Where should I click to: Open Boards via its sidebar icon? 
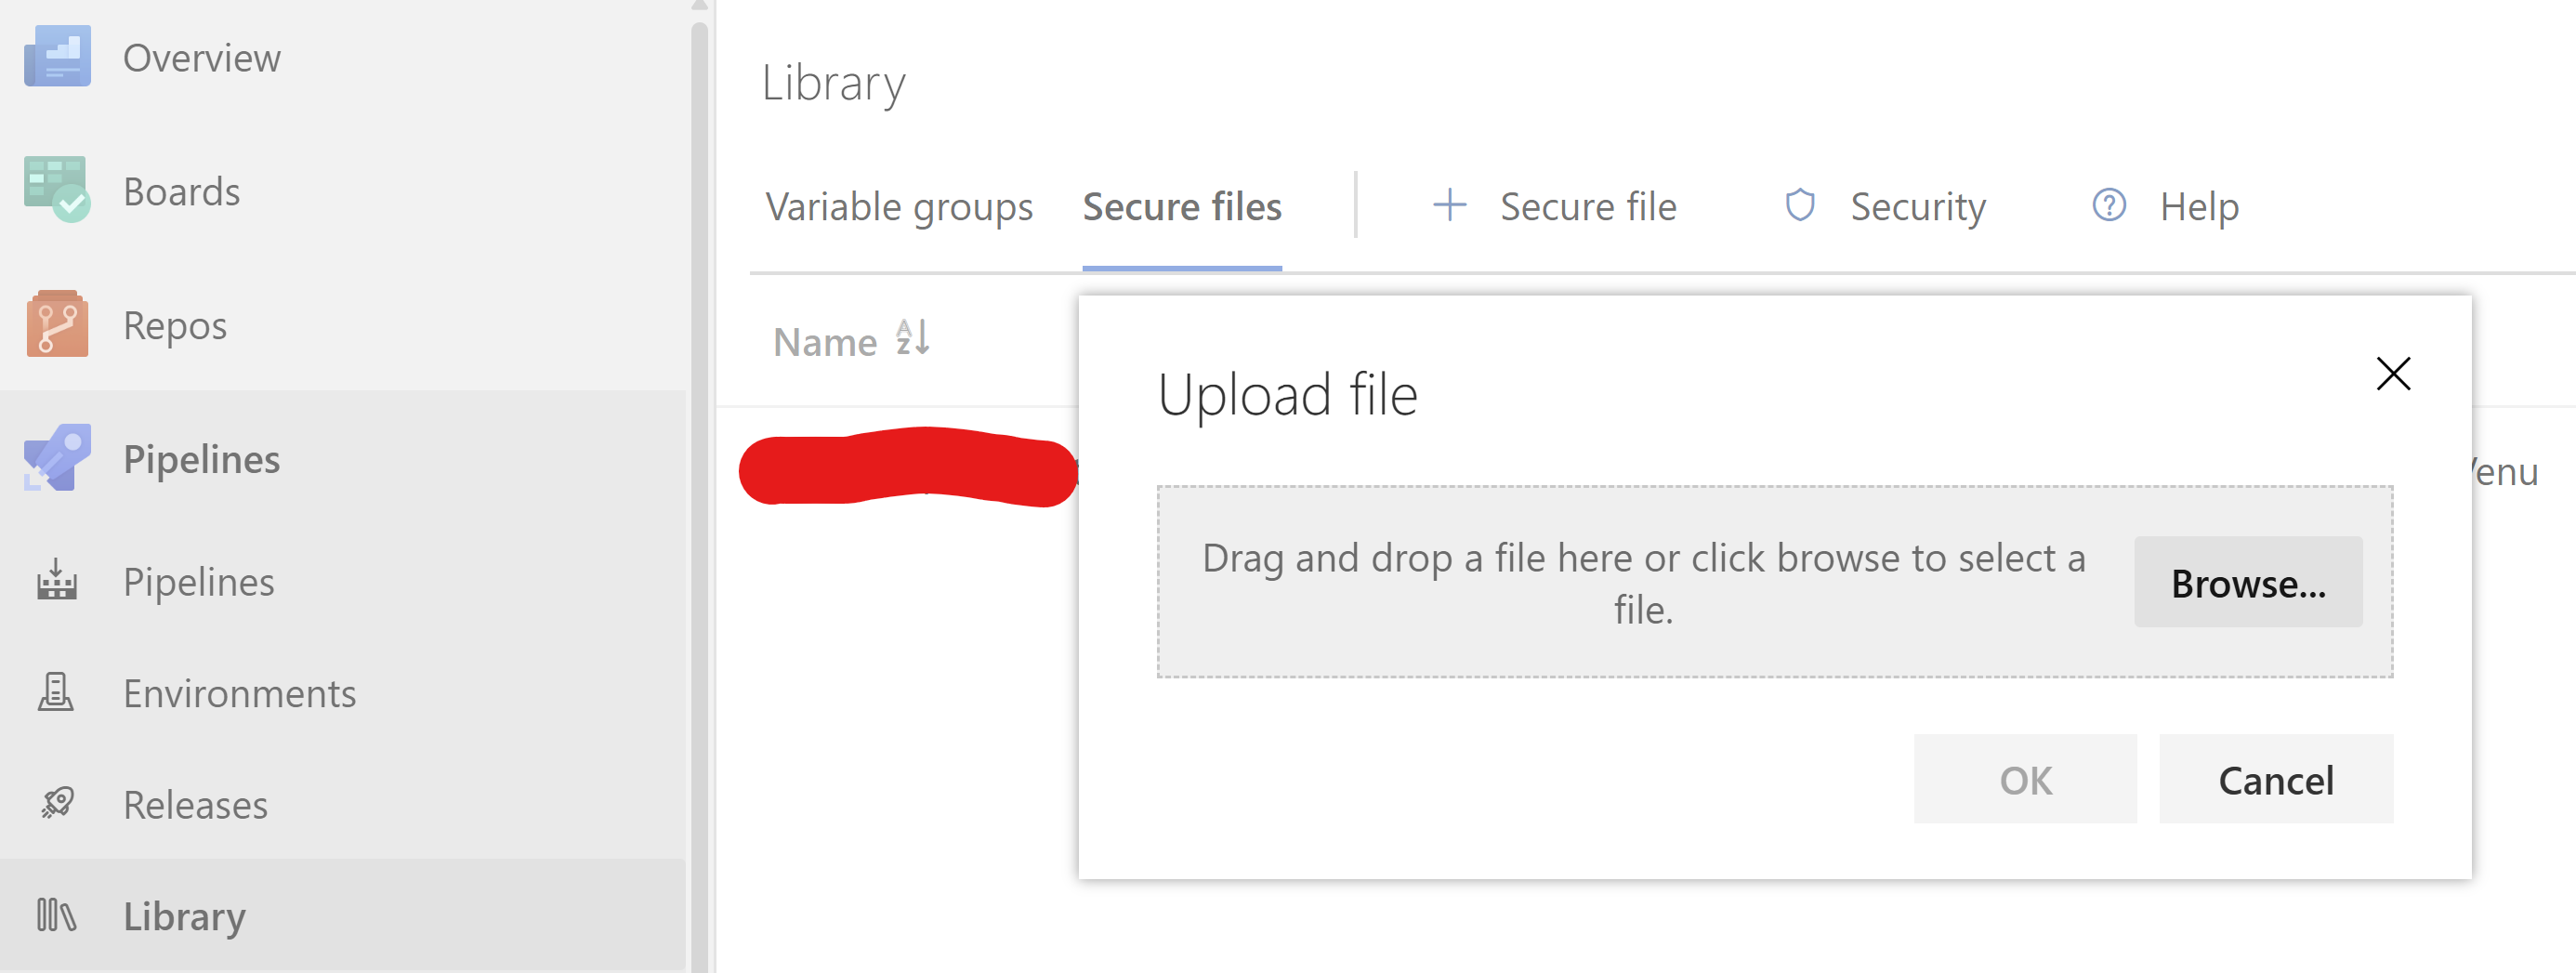pos(57,190)
